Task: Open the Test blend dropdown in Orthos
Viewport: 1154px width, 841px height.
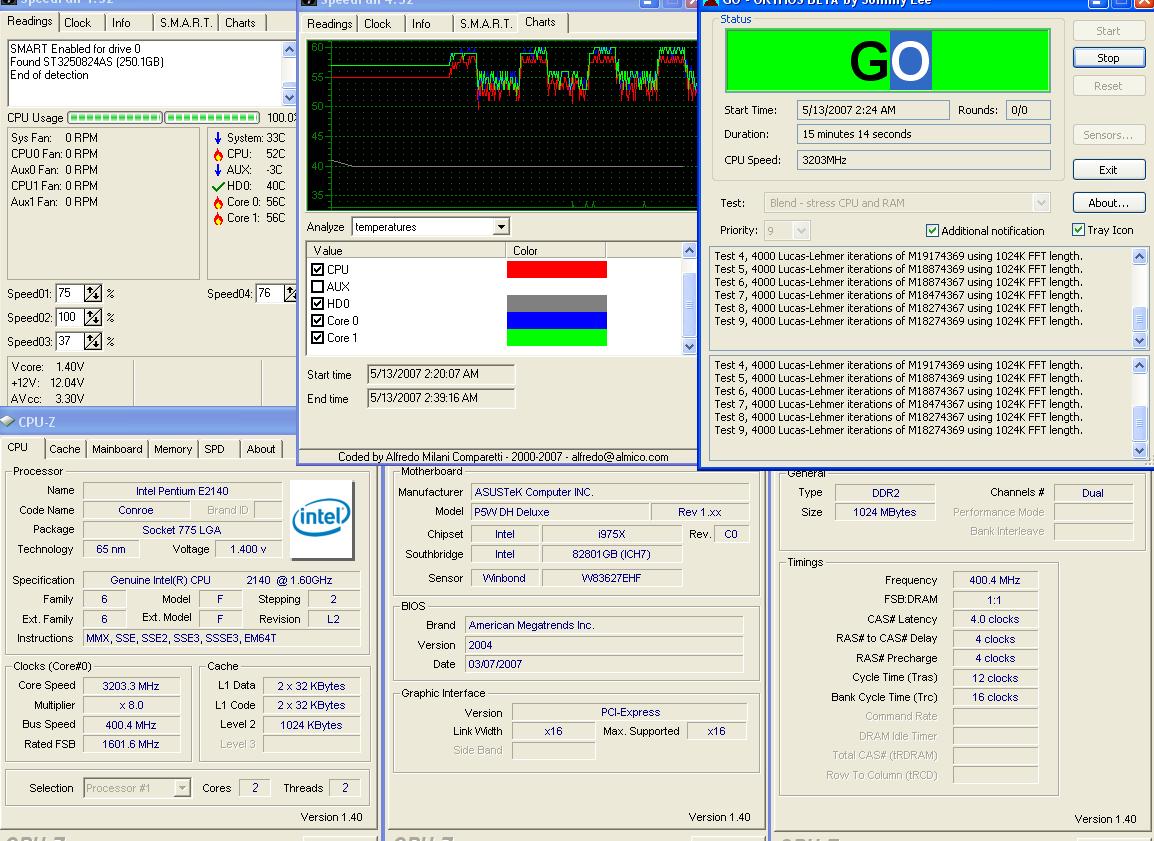Action: 1041,203
